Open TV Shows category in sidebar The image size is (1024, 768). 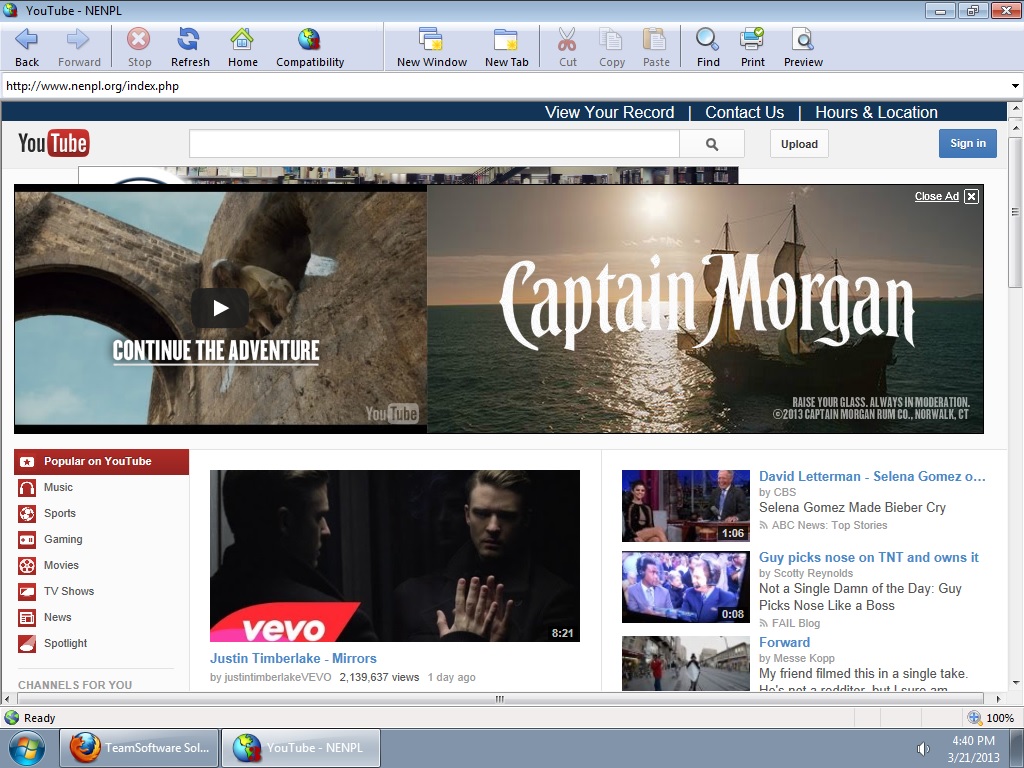point(69,592)
